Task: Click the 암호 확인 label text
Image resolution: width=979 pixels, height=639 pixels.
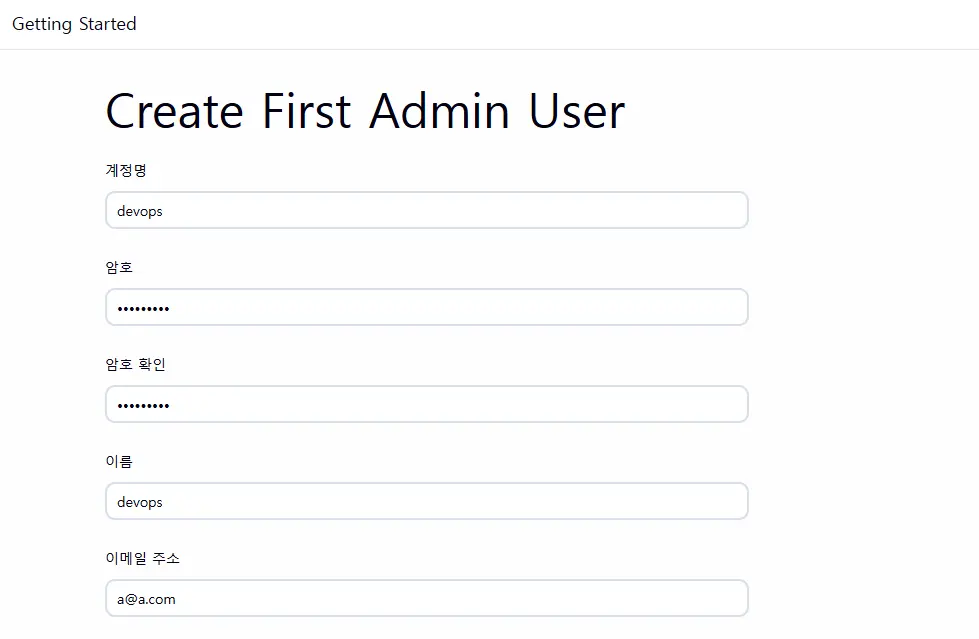Action: click(135, 365)
